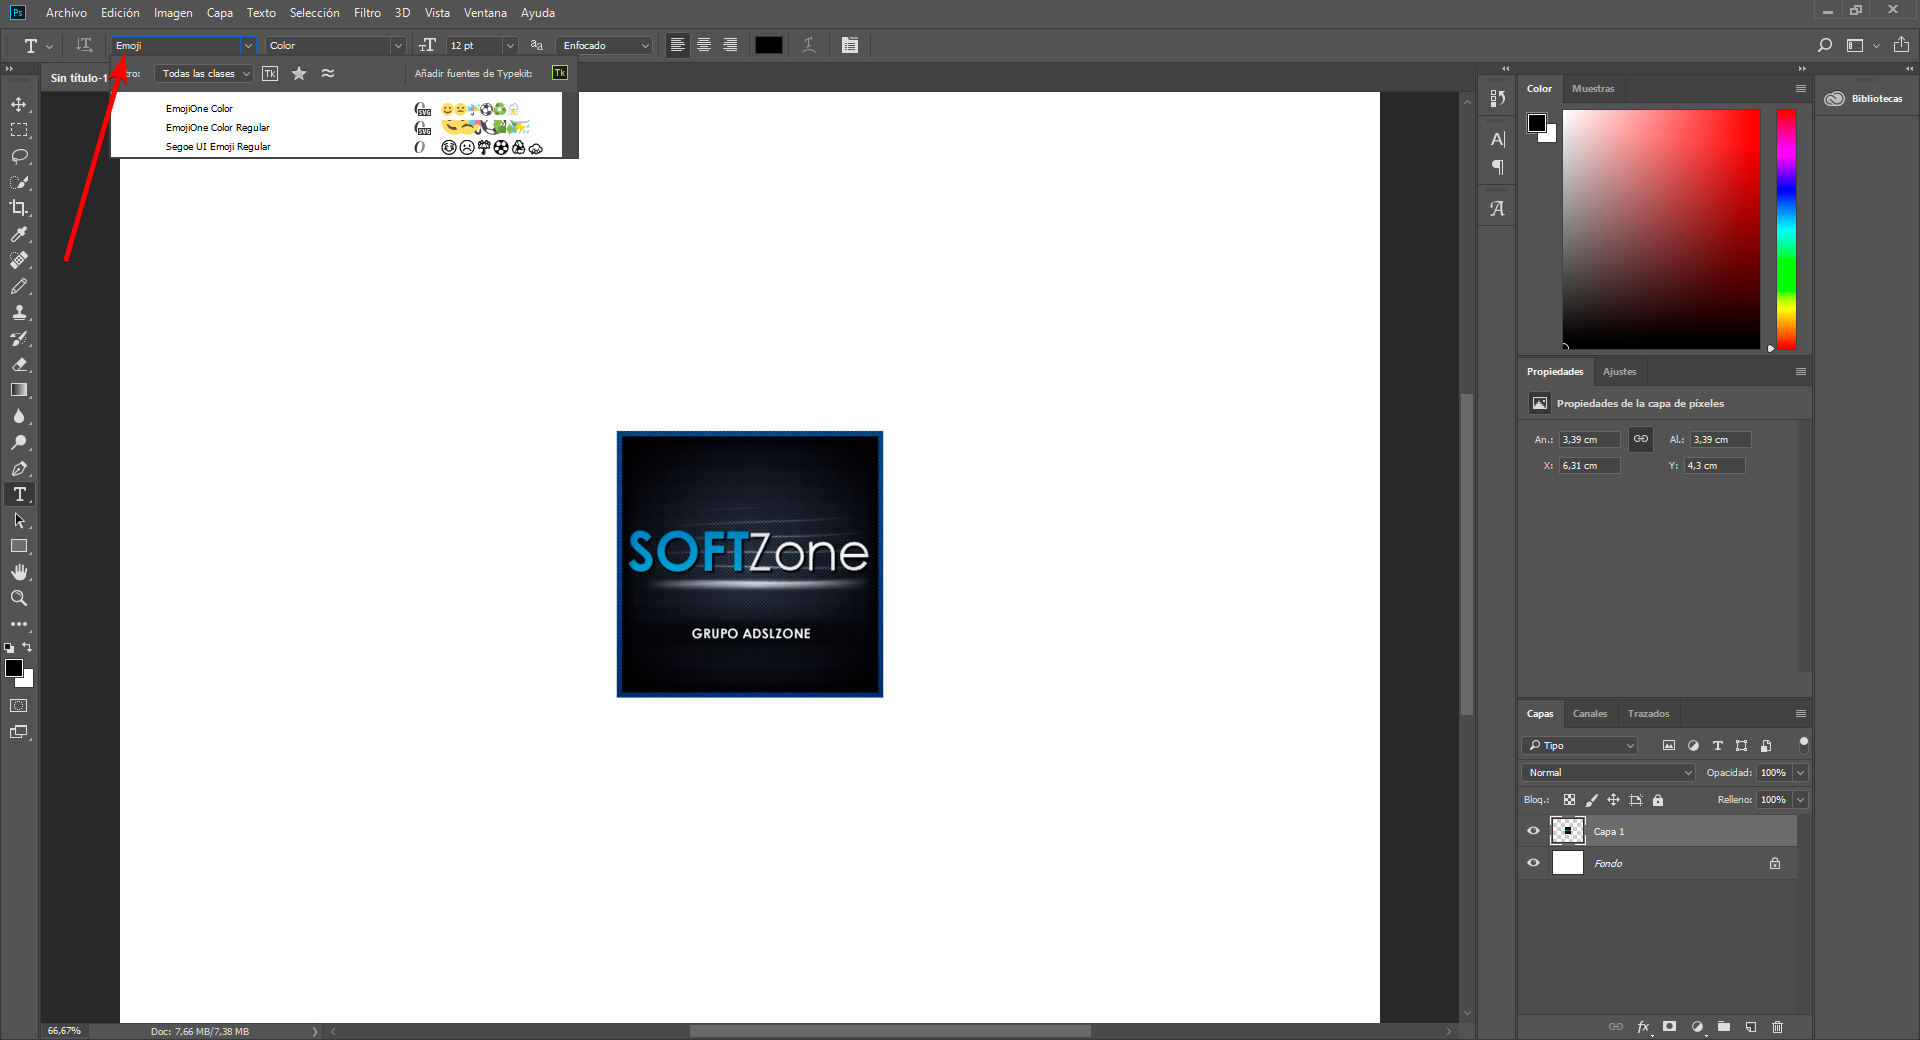Select the Spot Healing Brush tool
1920x1040 pixels.
[19, 260]
